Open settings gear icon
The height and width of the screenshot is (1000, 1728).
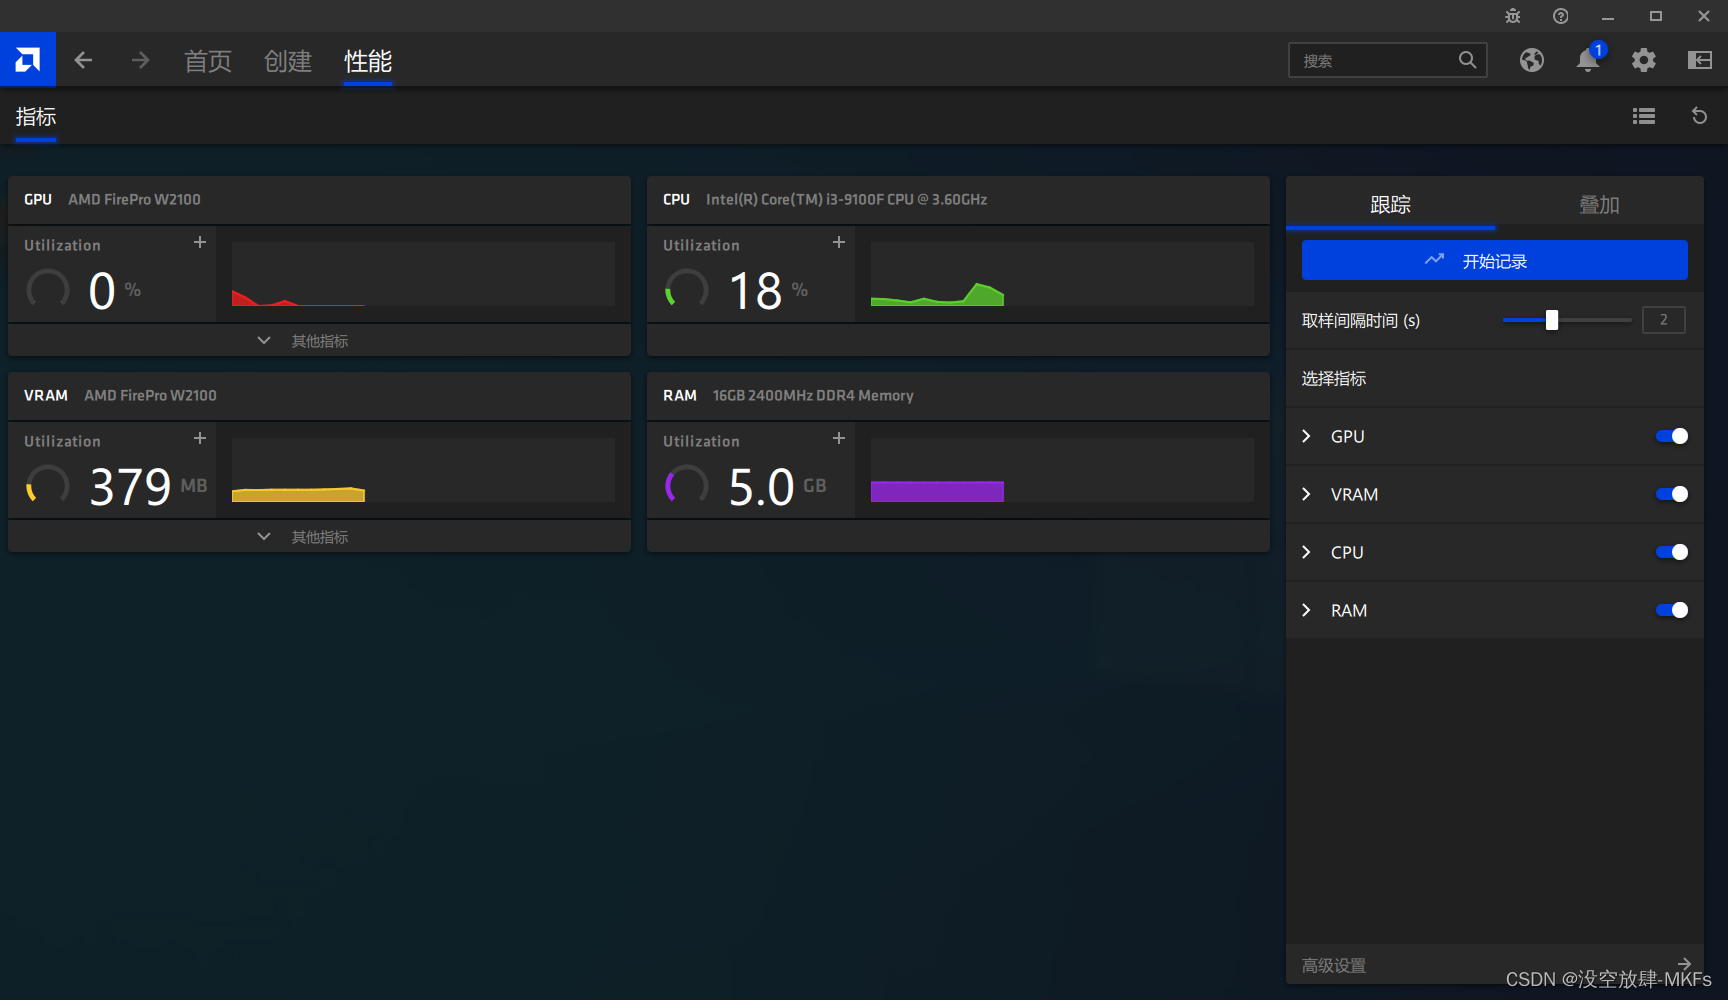pyautogui.click(x=1644, y=60)
